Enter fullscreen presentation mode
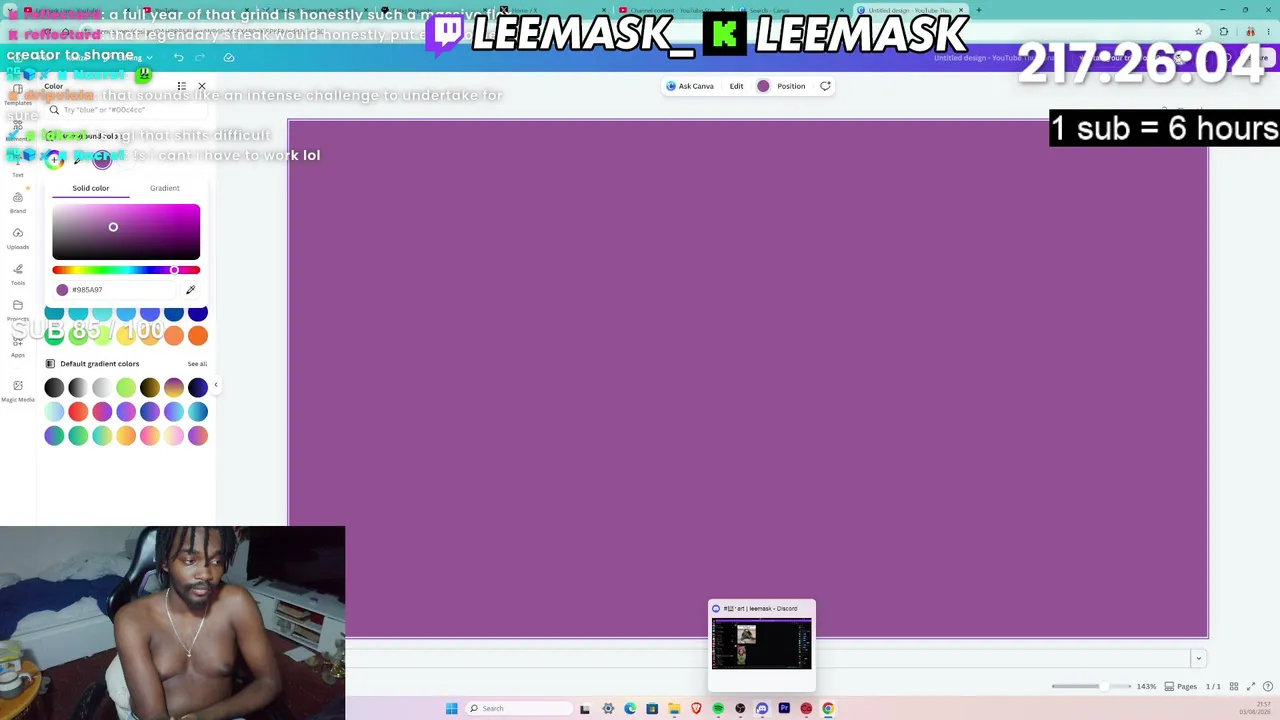The image size is (1280, 720). (x=1251, y=687)
